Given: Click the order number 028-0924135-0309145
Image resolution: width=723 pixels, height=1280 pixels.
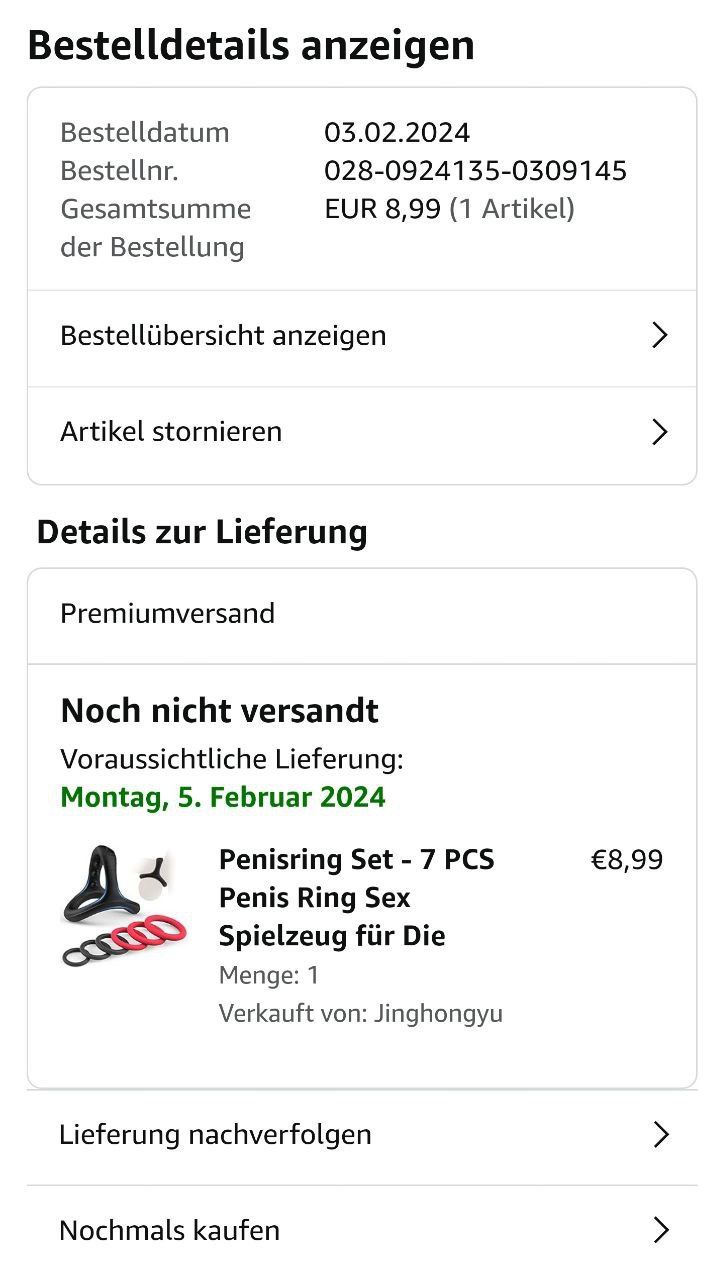Looking at the screenshot, I should pyautogui.click(x=475, y=171).
